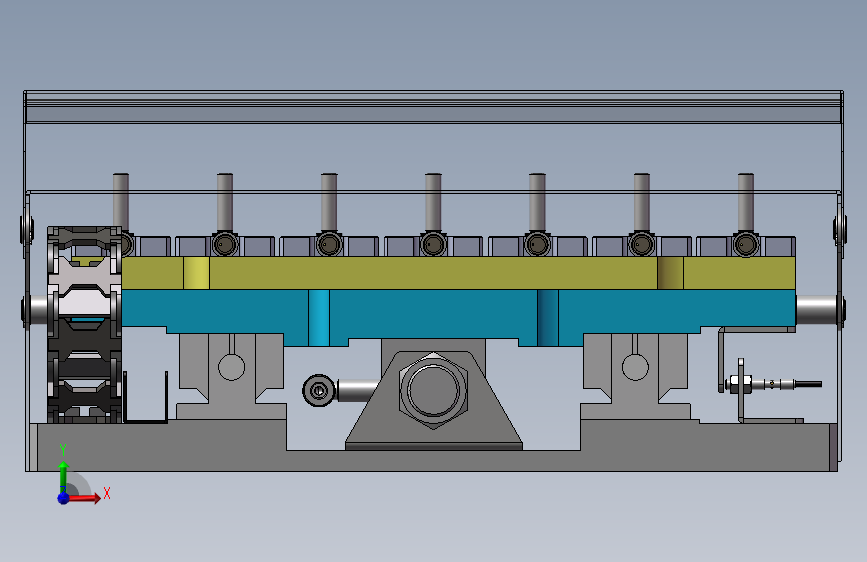
Task: Select the right linear guide bearing block
Action: [x=635, y=368]
